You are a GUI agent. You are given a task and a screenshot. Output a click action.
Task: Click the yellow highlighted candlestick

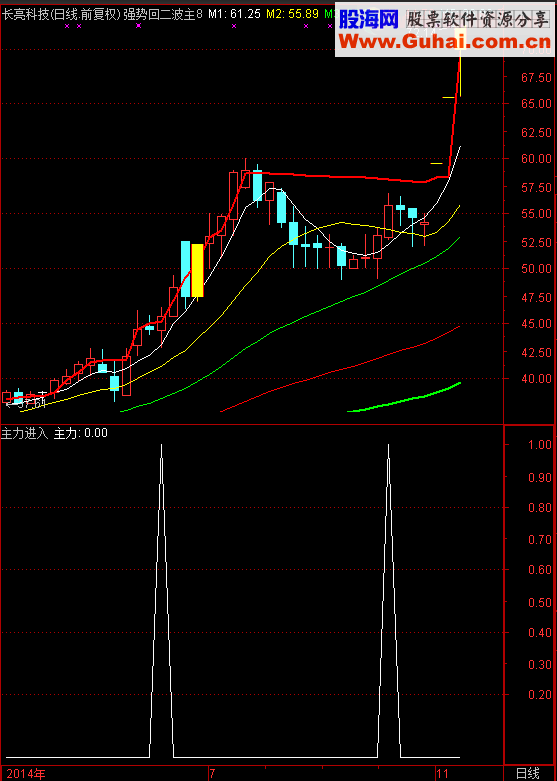(x=197, y=270)
